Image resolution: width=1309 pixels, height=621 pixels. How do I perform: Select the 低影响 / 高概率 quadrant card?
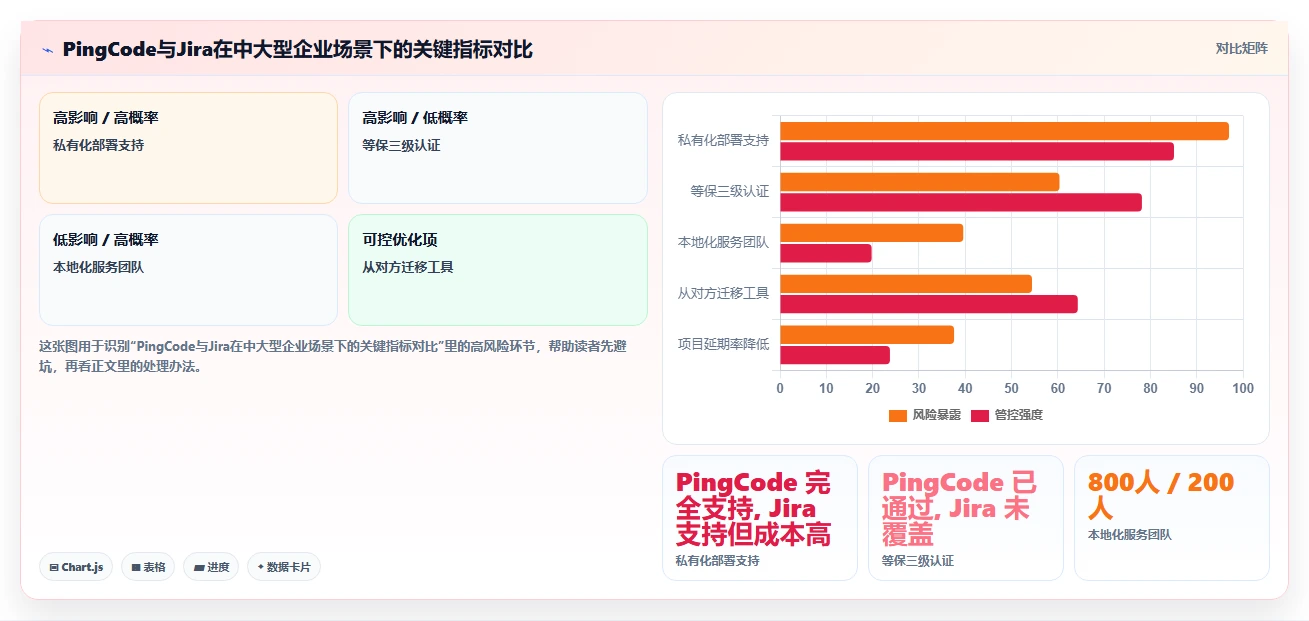[x=188, y=270]
